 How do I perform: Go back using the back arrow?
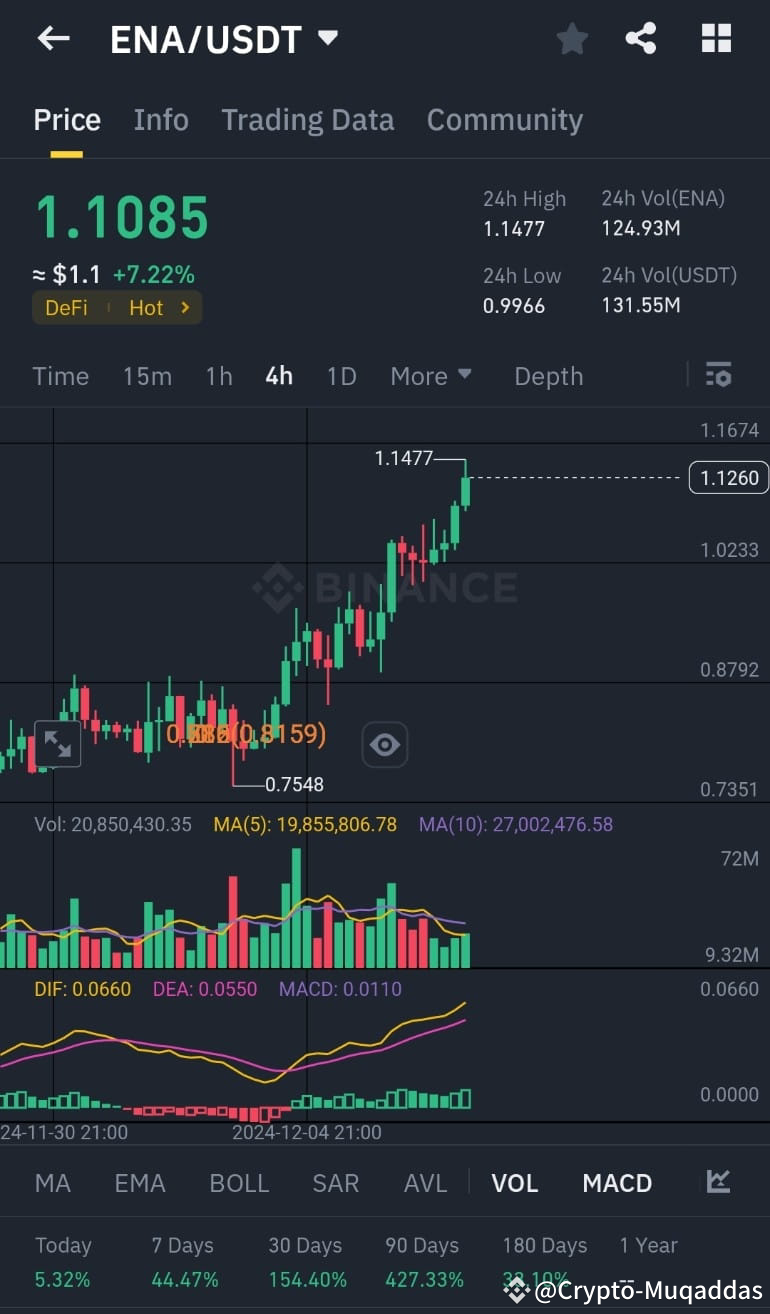click(52, 38)
